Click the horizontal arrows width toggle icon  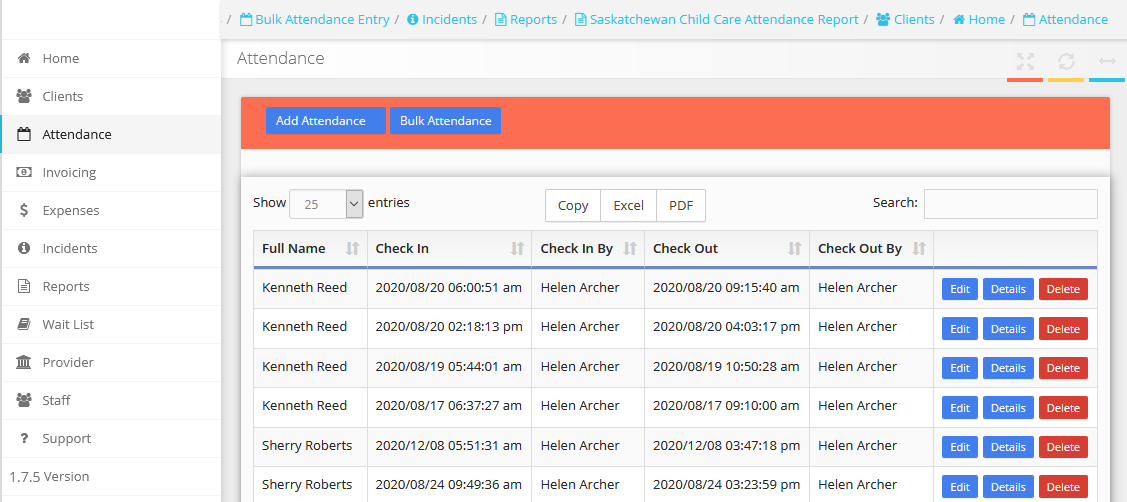pos(1107,61)
